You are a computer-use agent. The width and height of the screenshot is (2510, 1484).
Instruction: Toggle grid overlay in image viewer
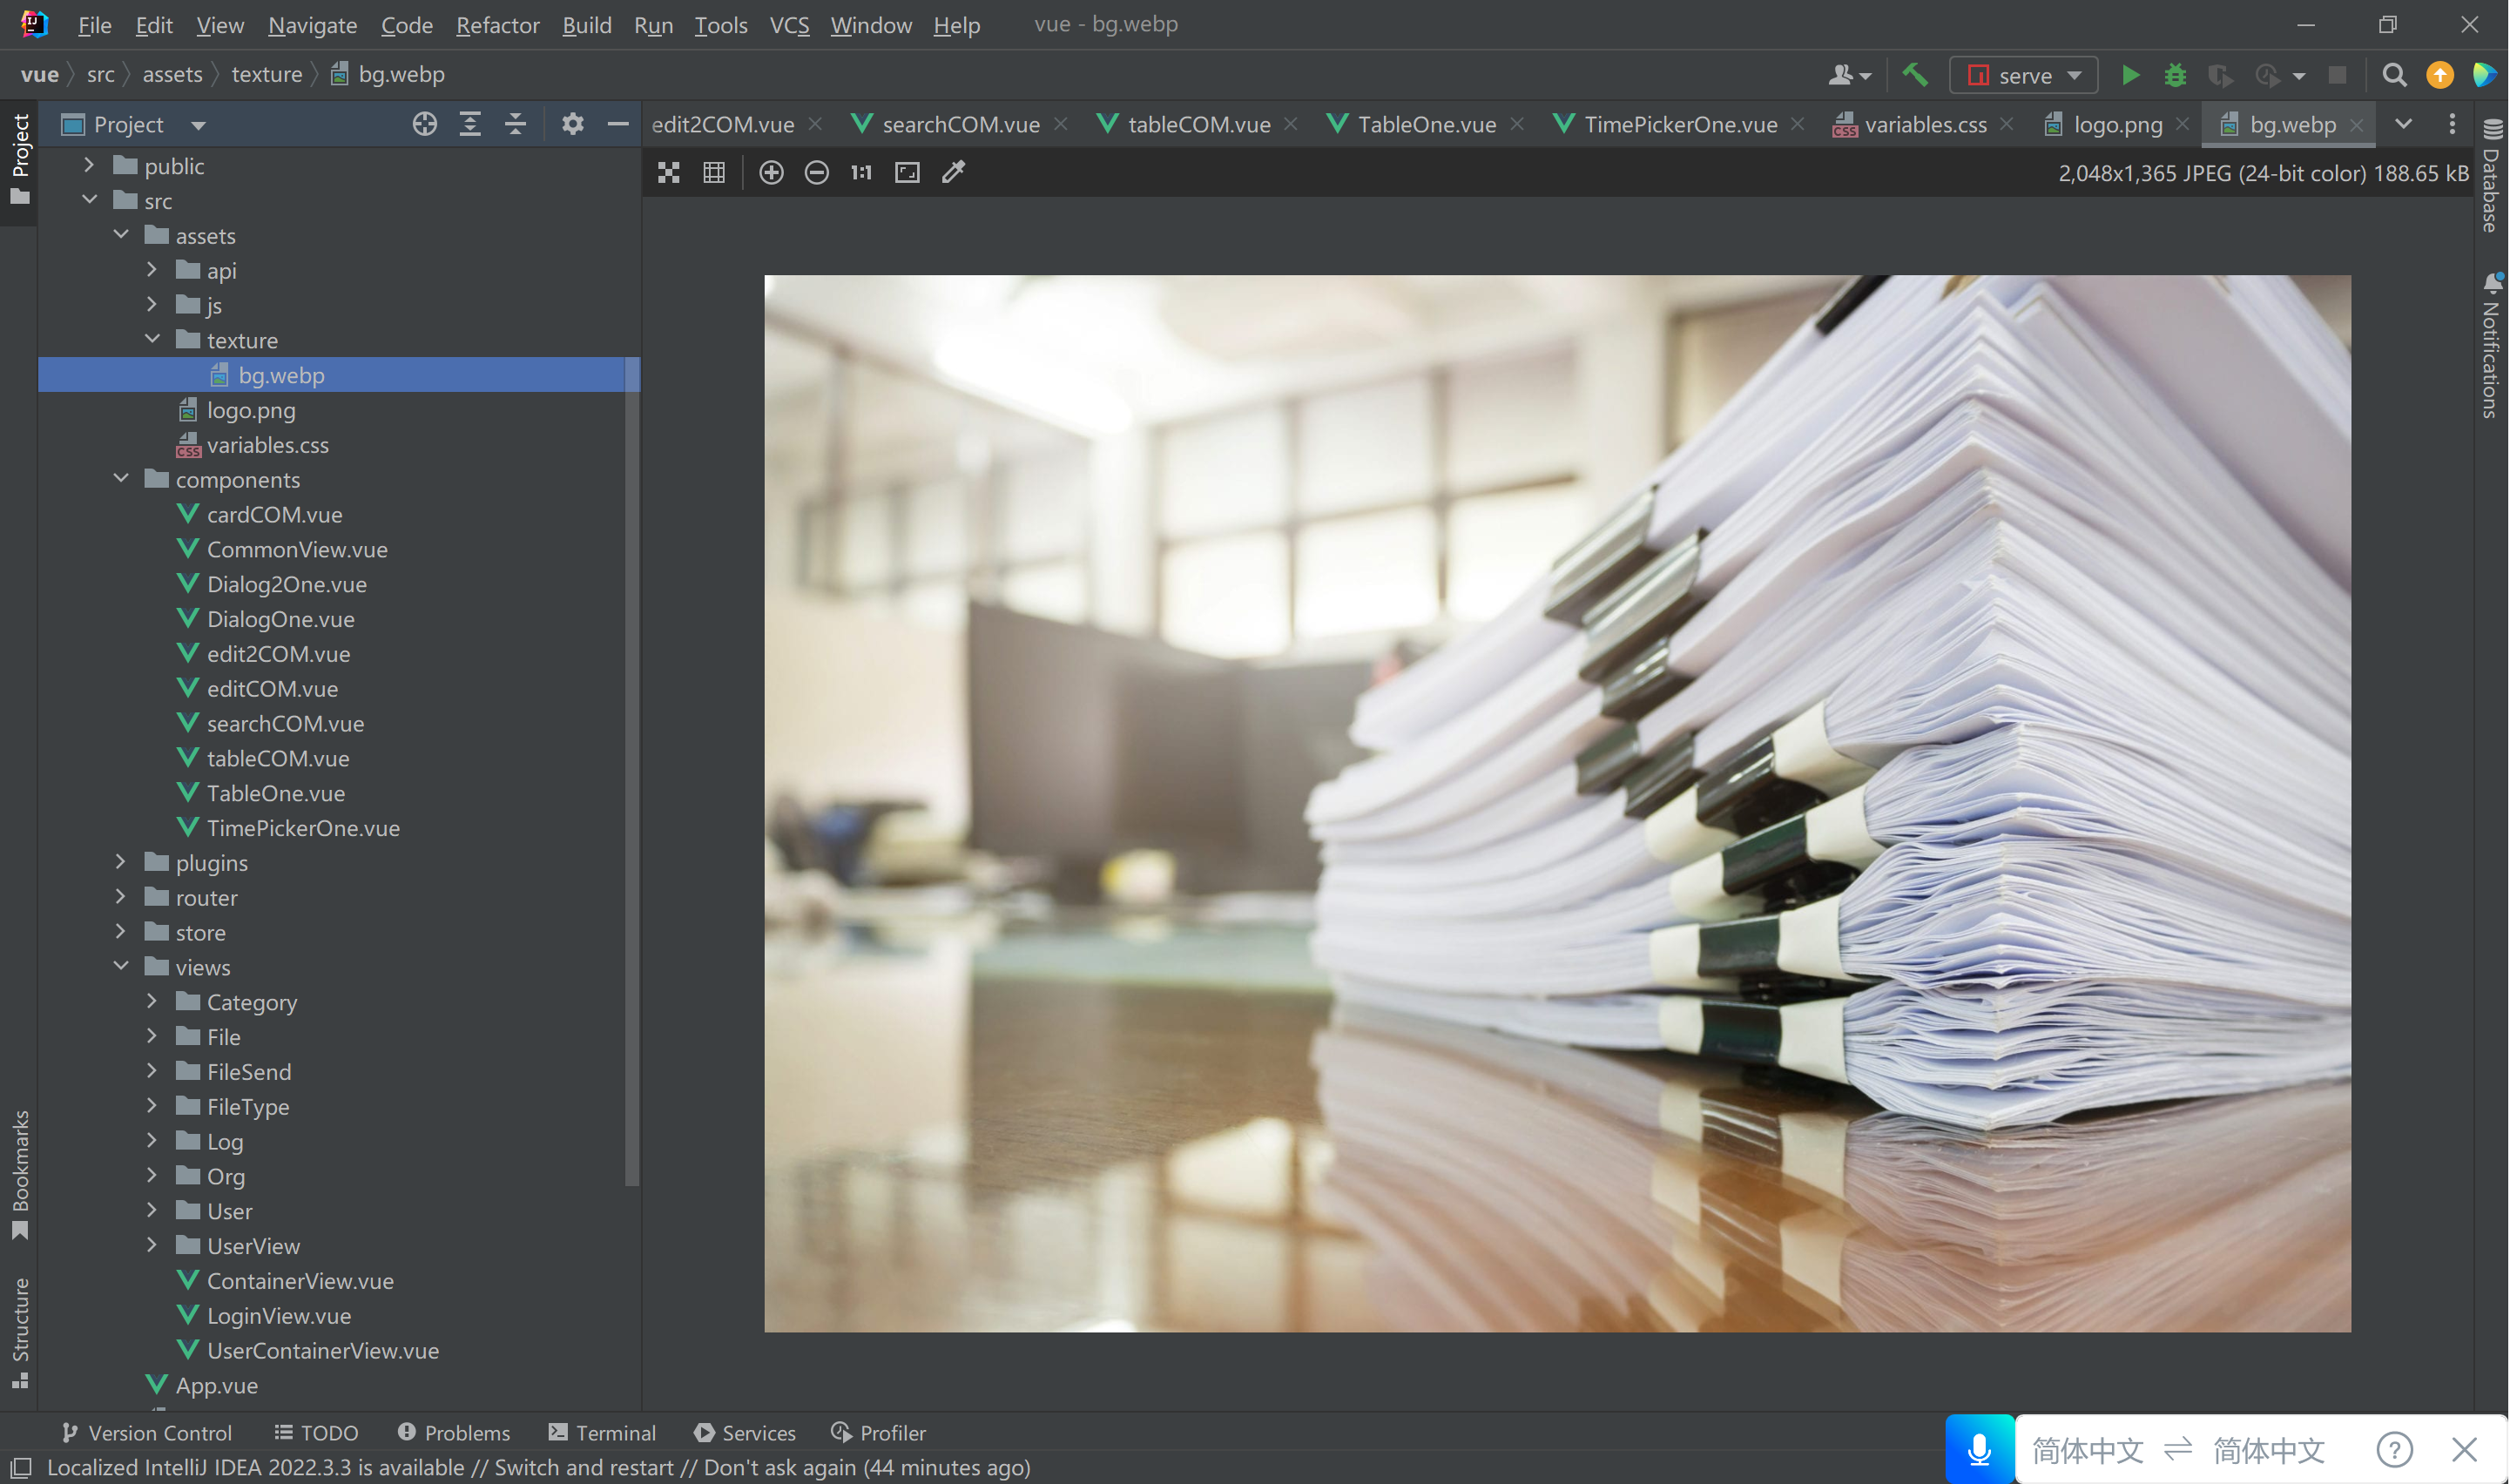click(x=714, y=173)
